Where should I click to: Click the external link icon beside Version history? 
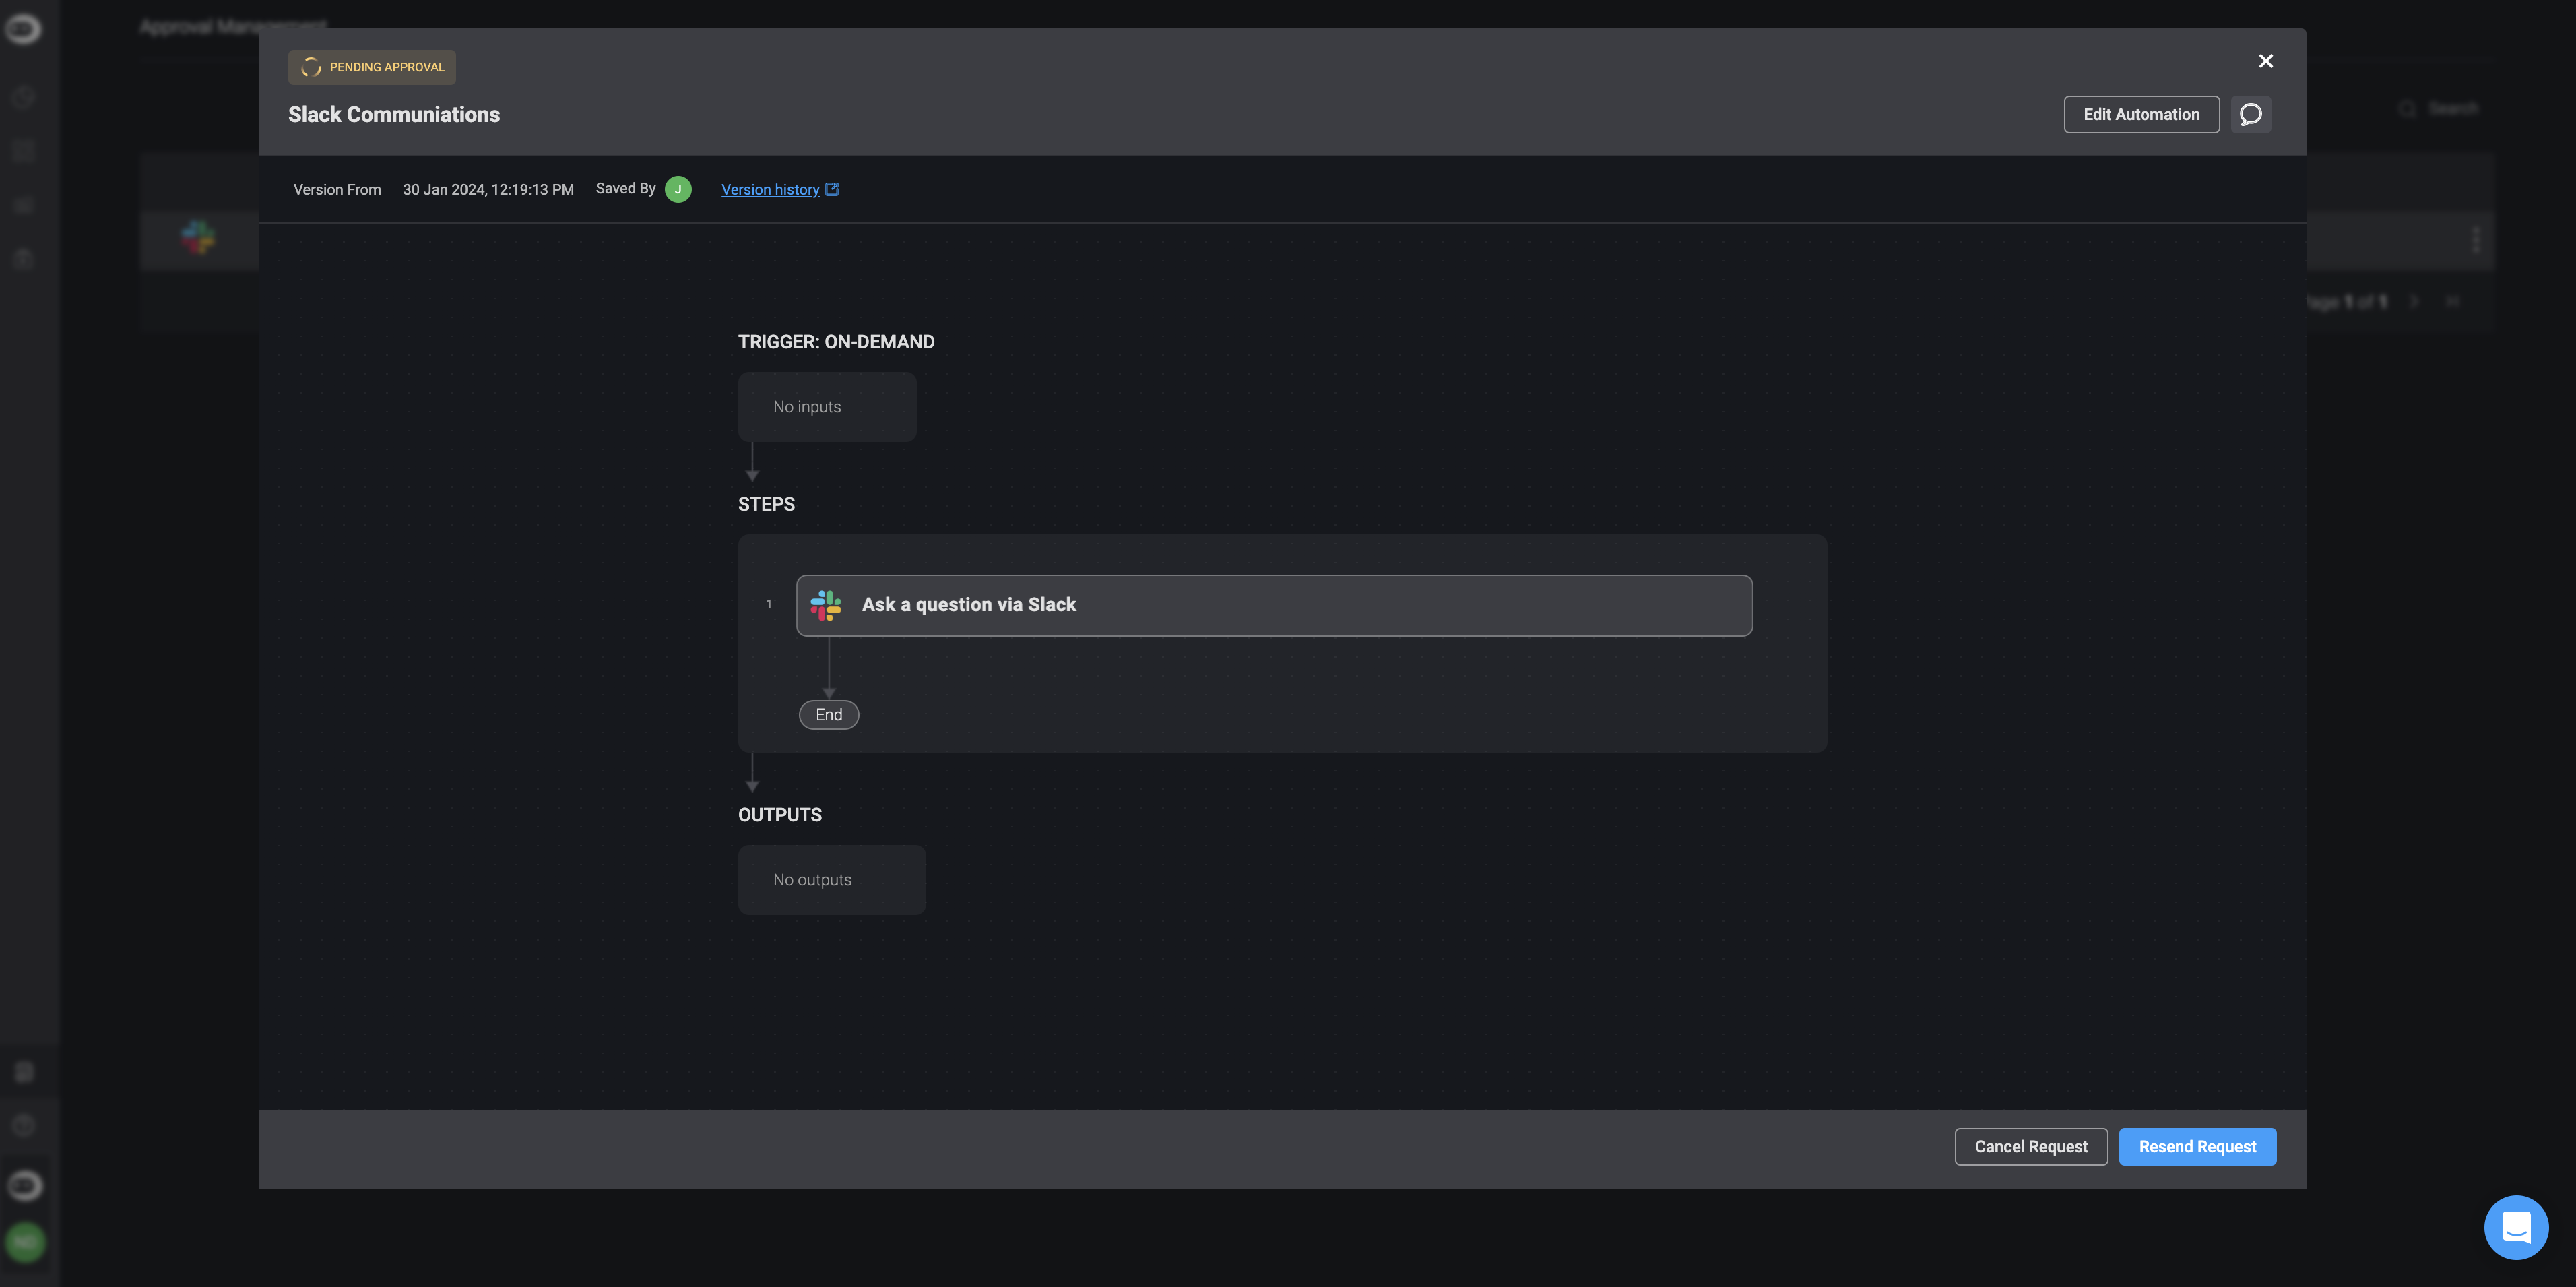coord(832,189)
